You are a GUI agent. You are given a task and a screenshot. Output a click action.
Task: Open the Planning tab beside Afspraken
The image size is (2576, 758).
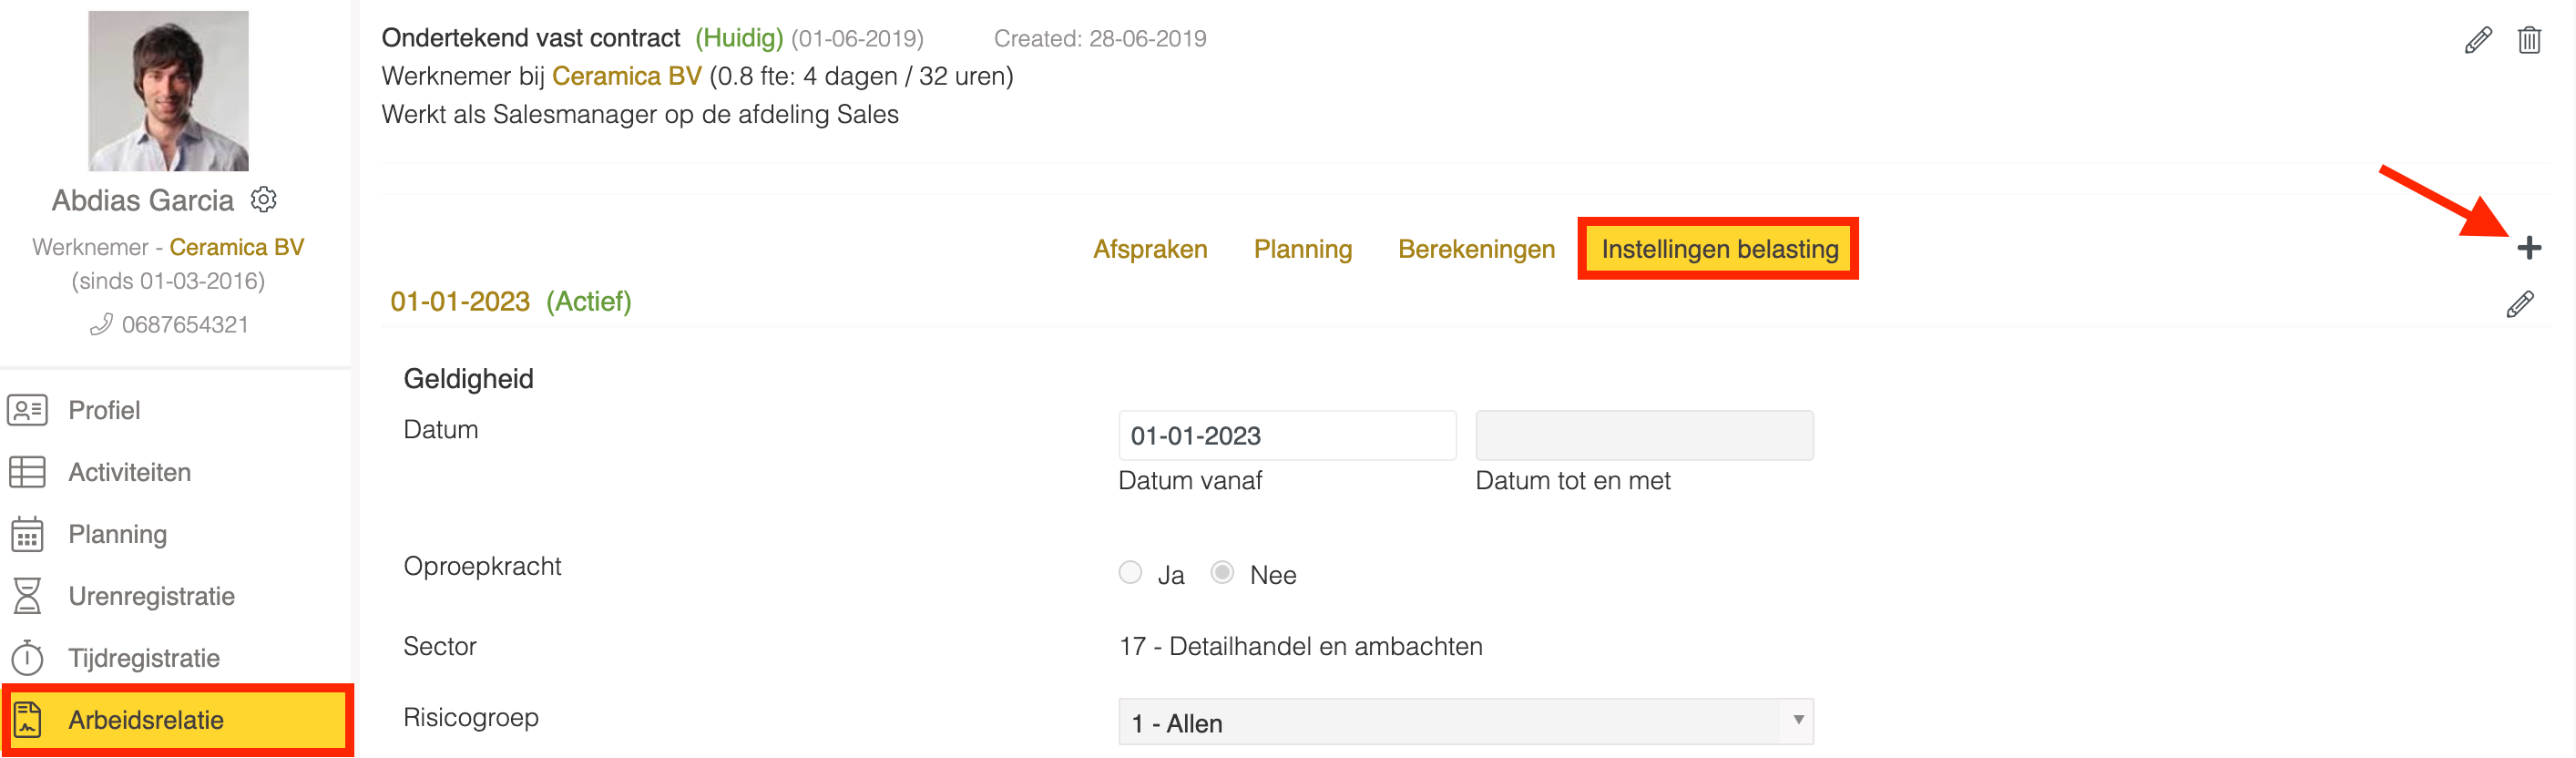coord(1302,249)
